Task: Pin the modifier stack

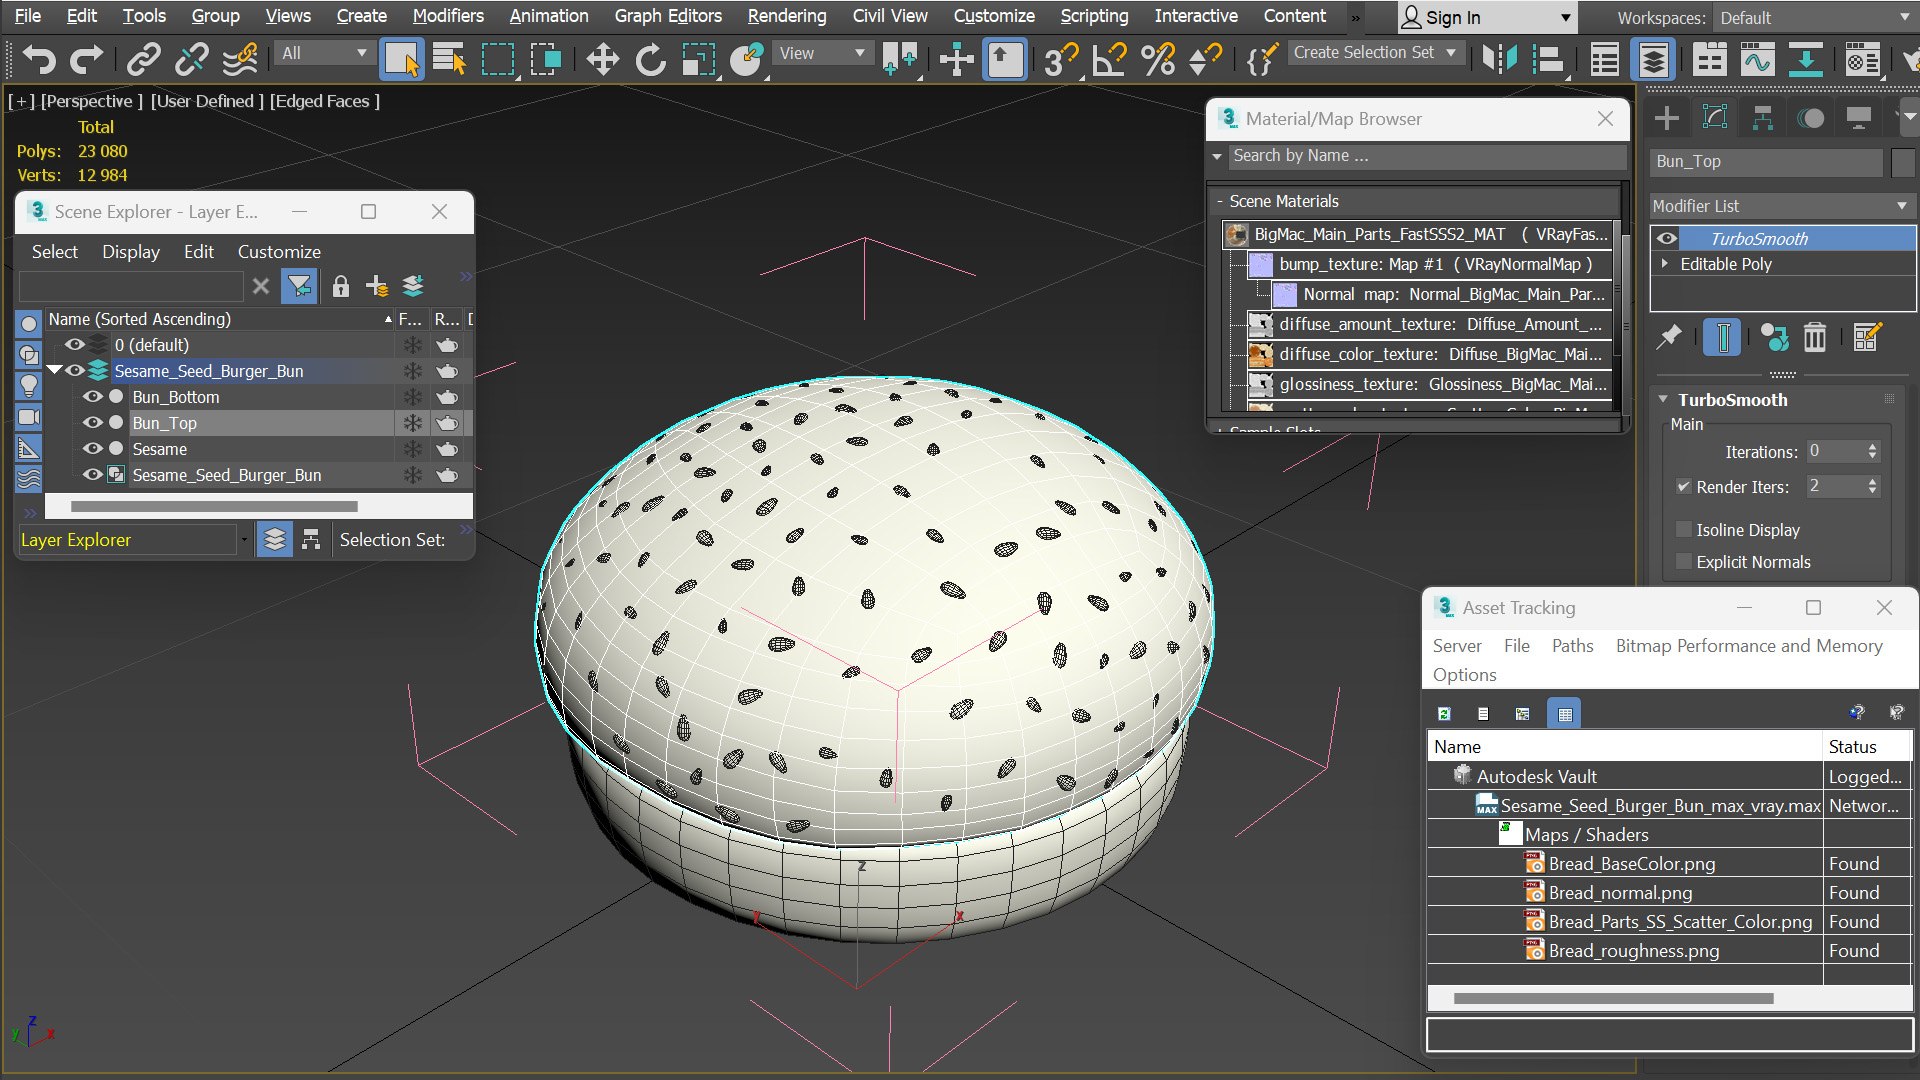Action: pos(1668,337)
